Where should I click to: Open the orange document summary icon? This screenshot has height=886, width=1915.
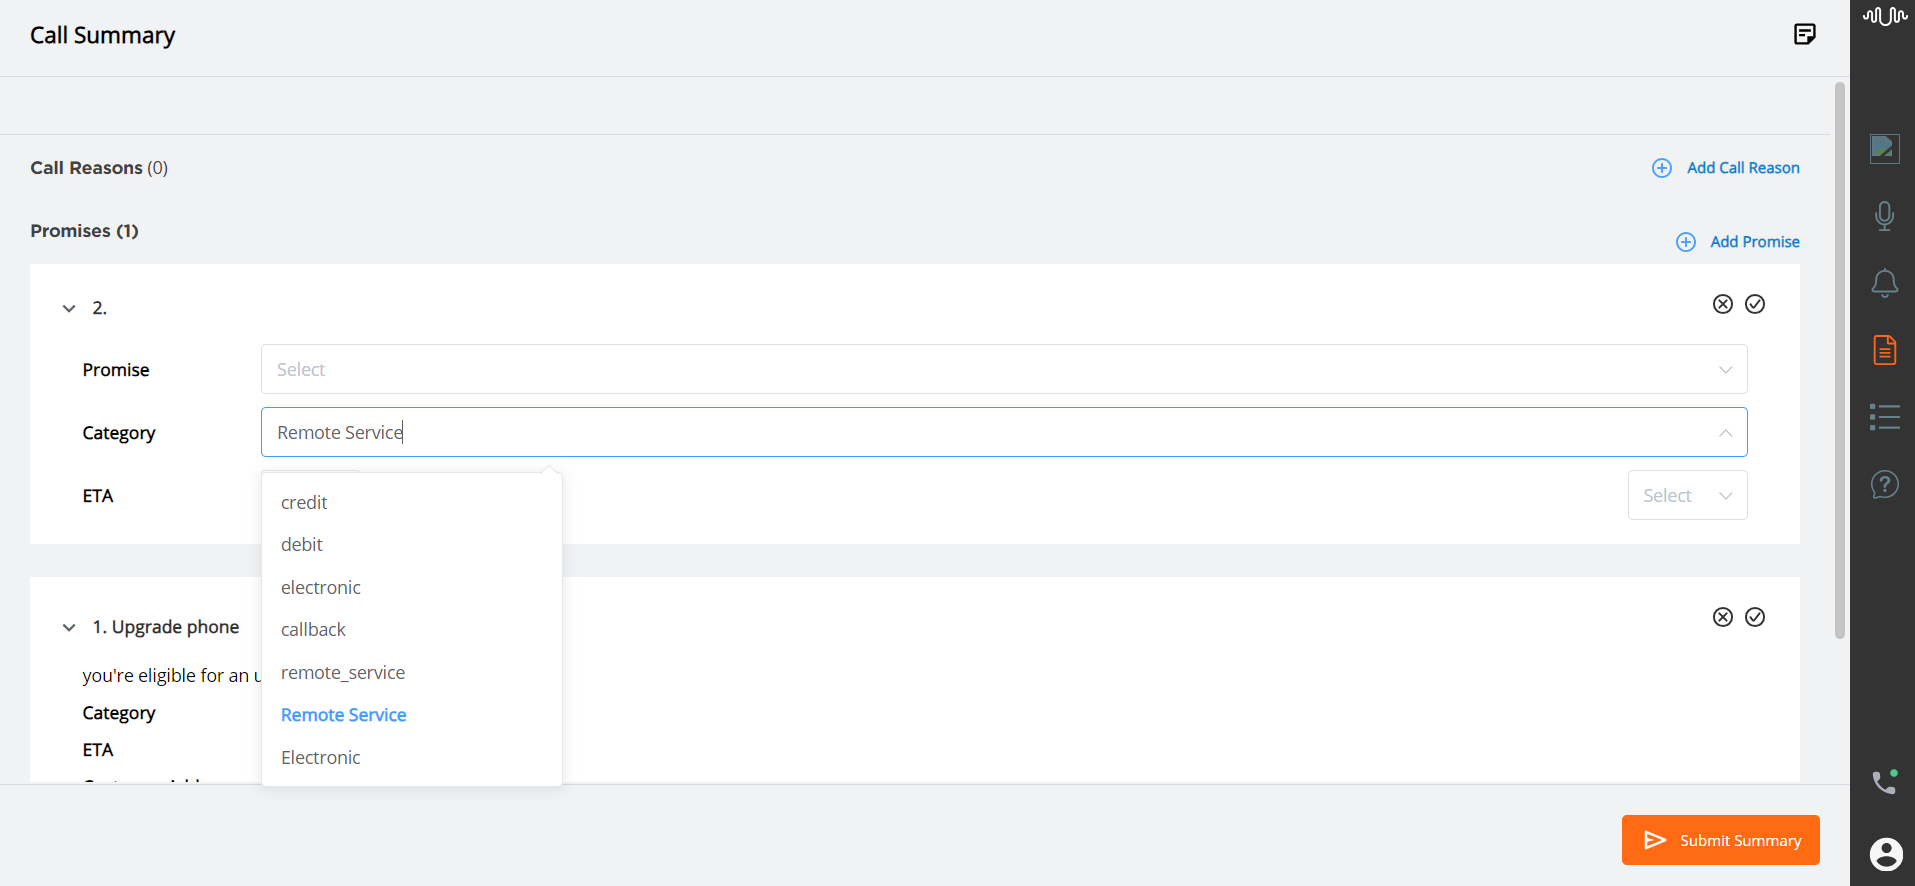click(1884, 350)
